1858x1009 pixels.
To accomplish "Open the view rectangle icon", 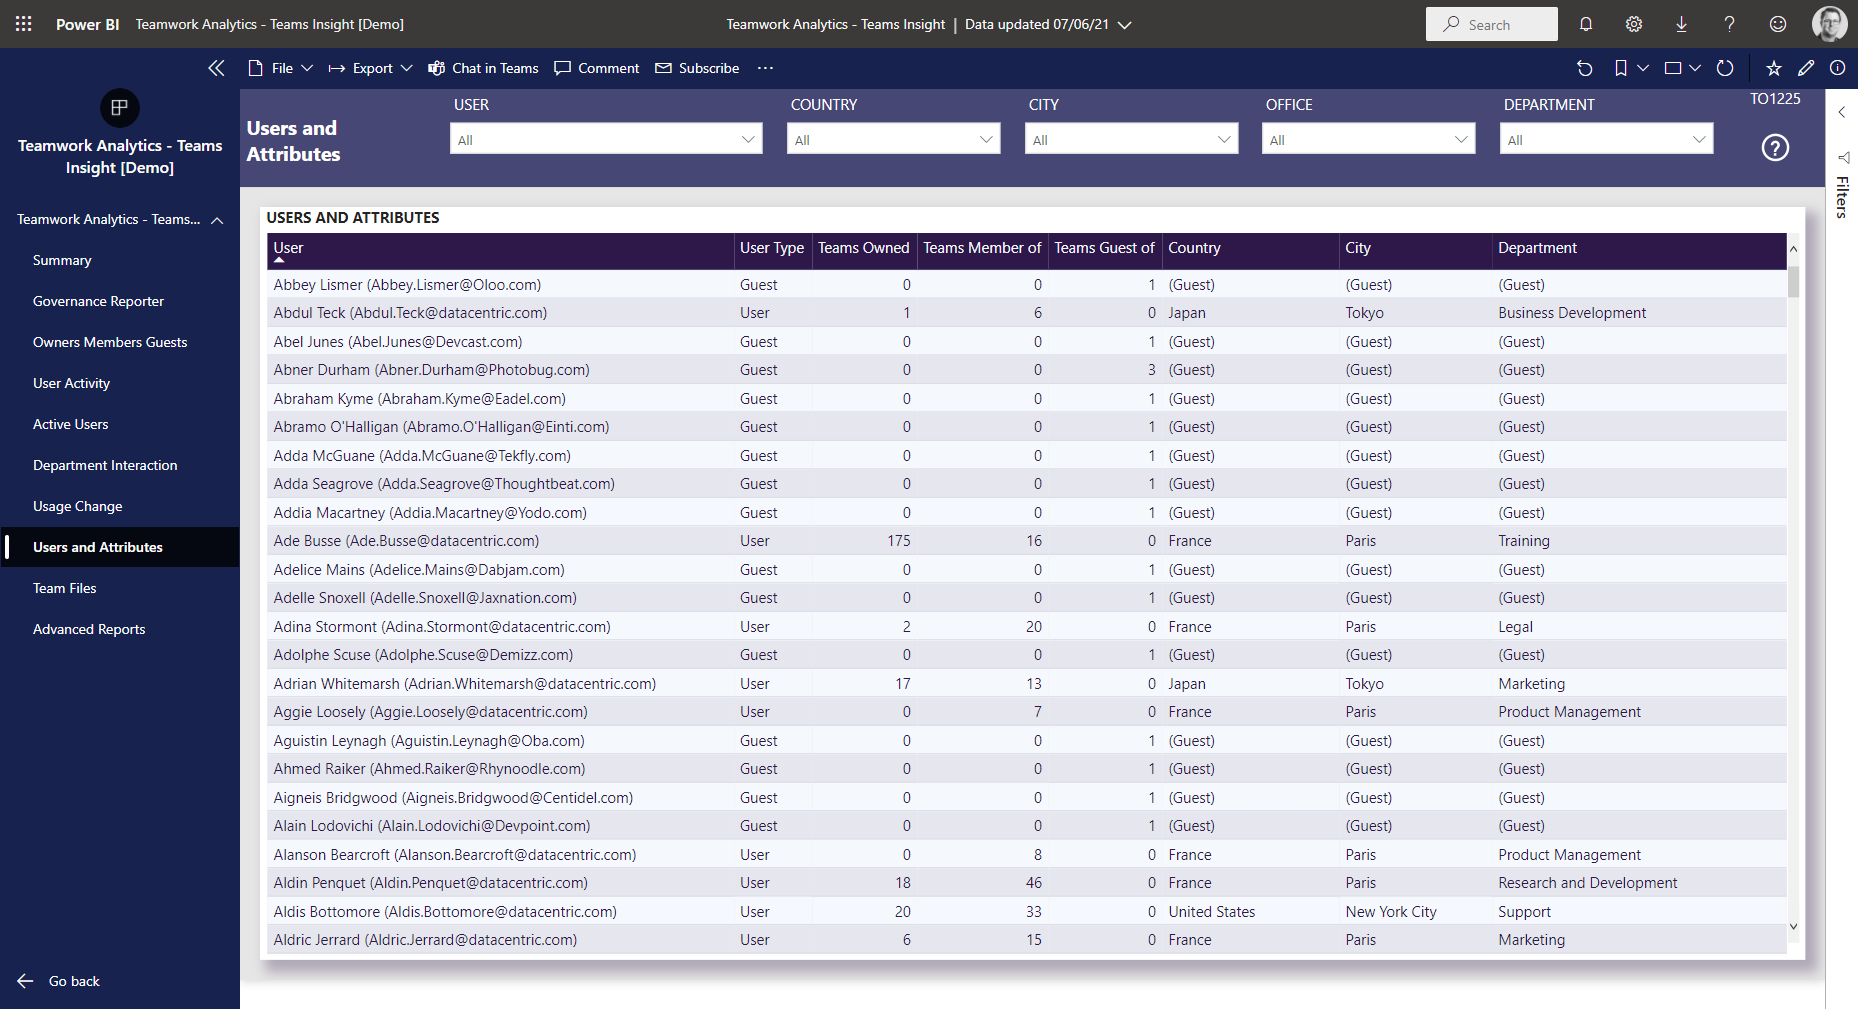I will [x=1673, y=68].
